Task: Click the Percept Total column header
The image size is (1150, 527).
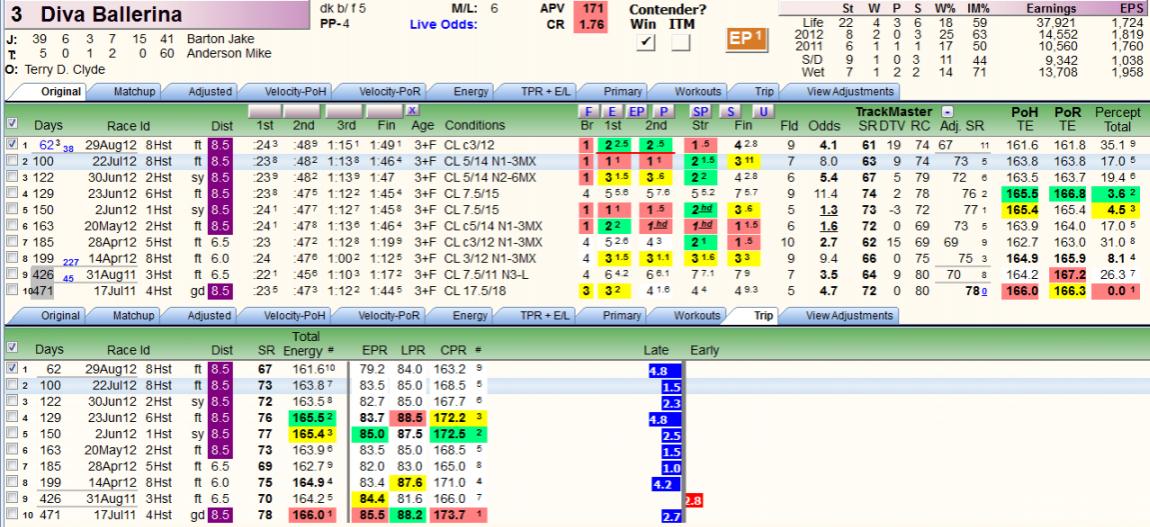Action: click(1118, 119)
